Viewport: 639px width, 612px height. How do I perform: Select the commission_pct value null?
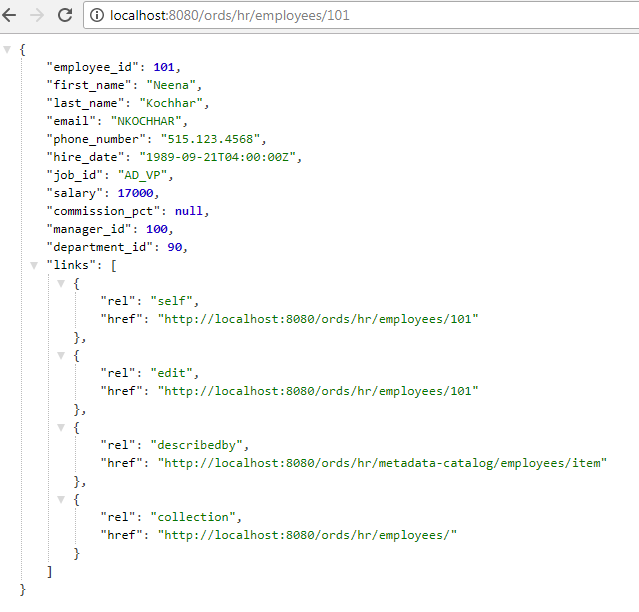point(189,211)
